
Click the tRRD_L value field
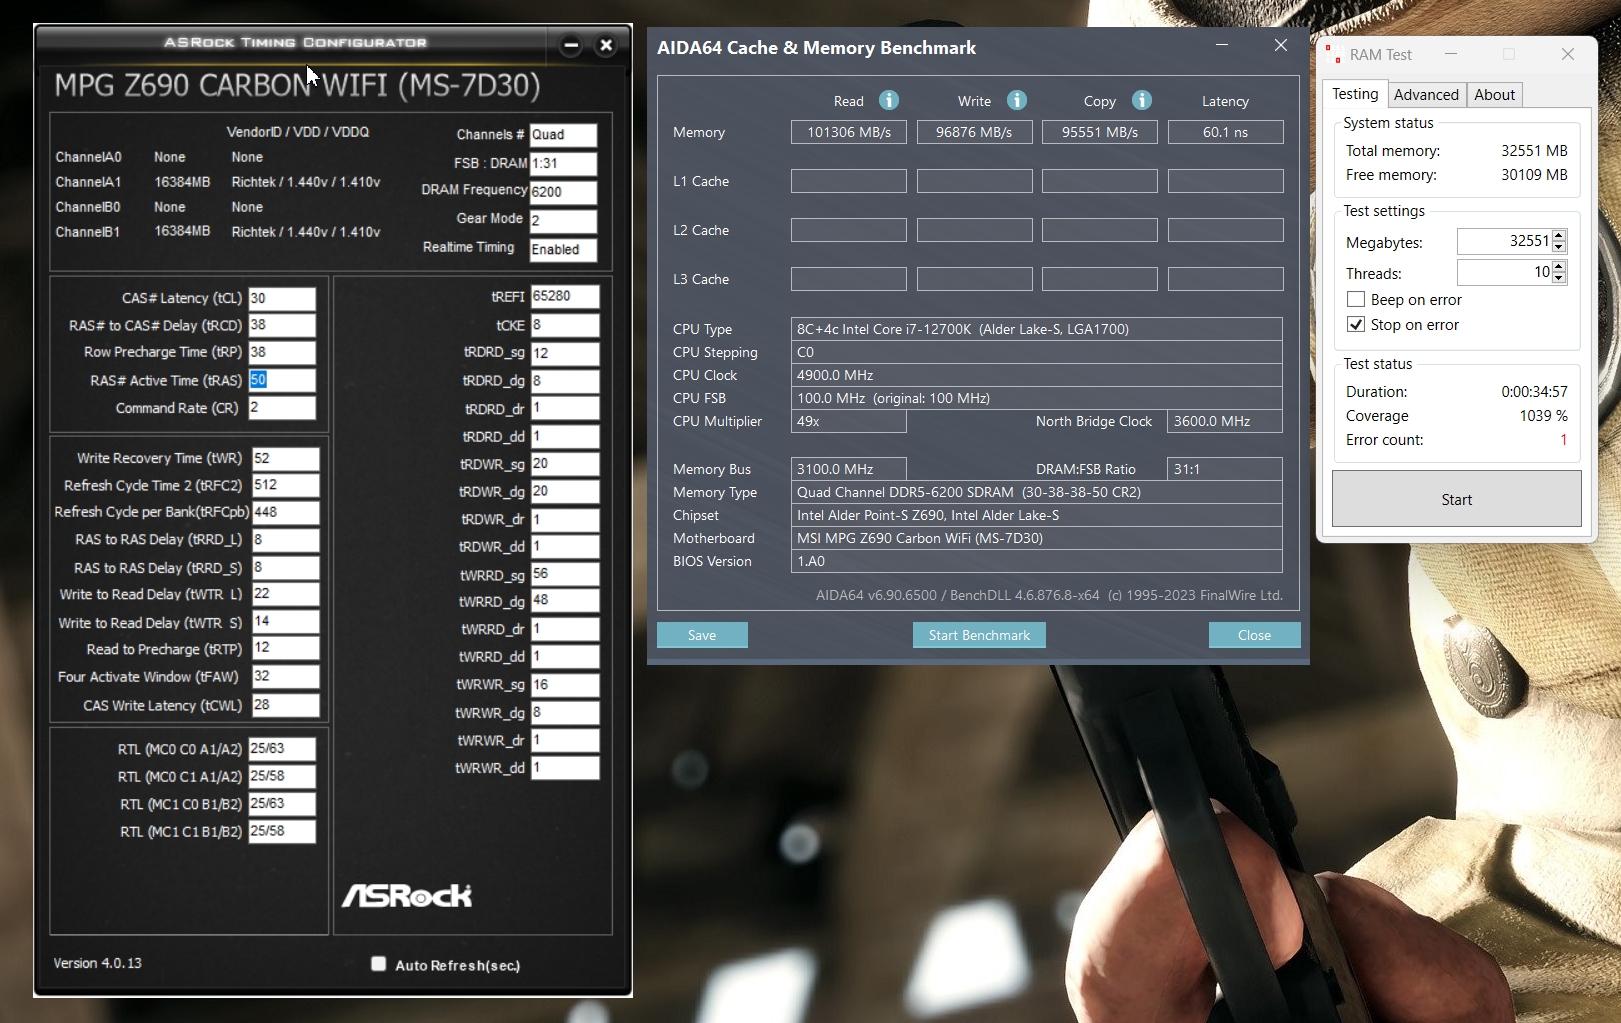[x=285, y=540]
